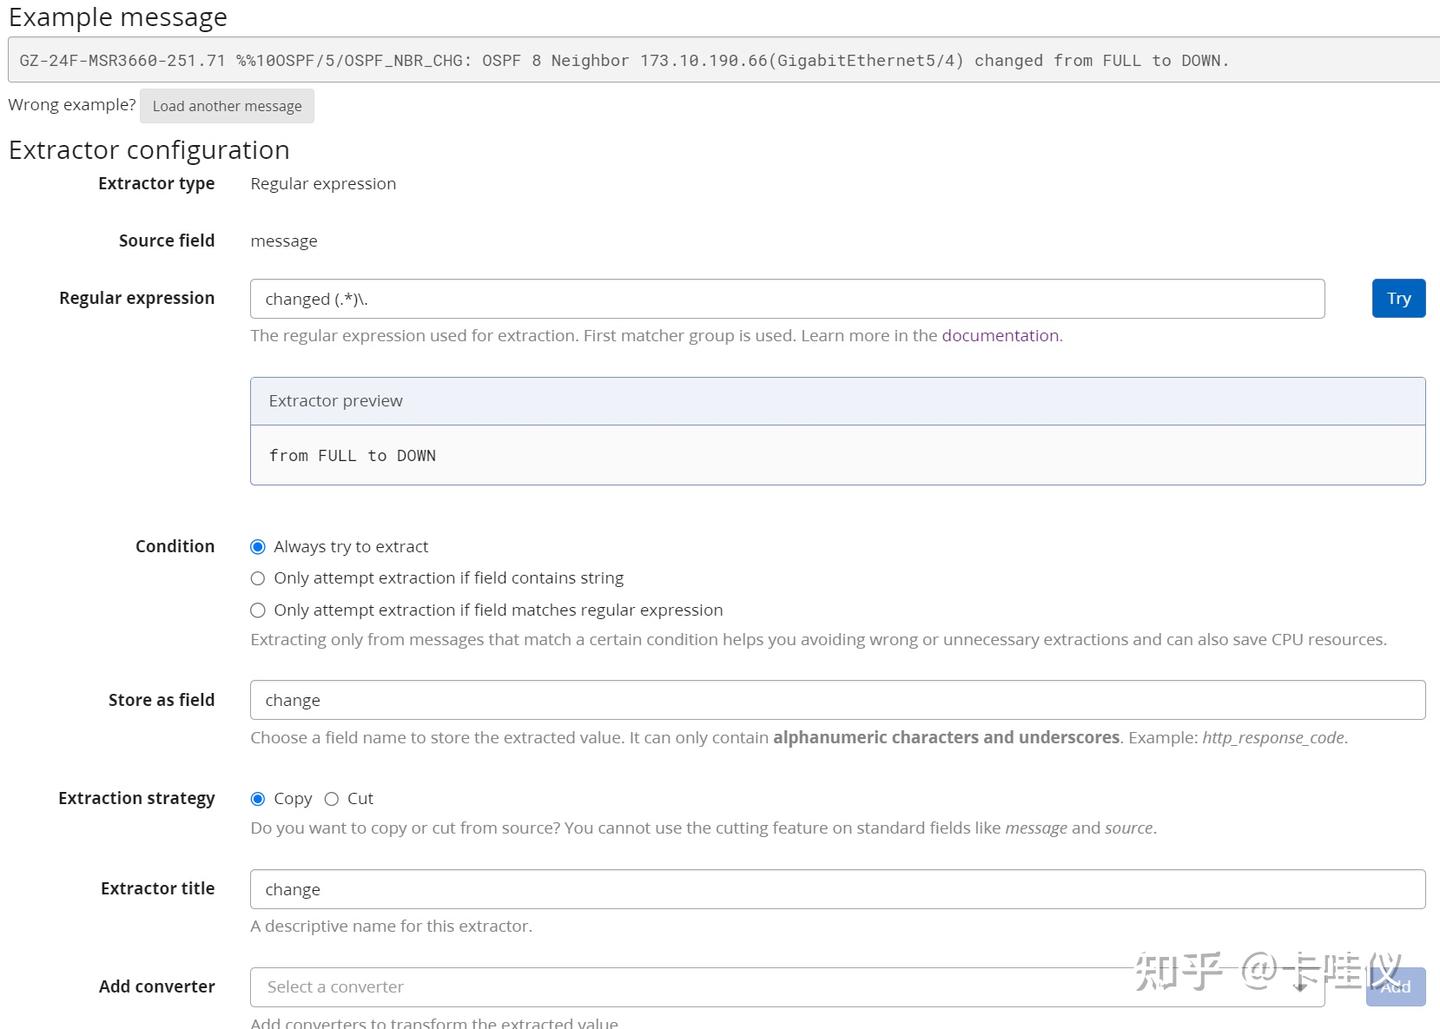Viewport: 1440px width, 1029px height.
Task: Choose extraction if field contains string
Action: coord(258,578)
